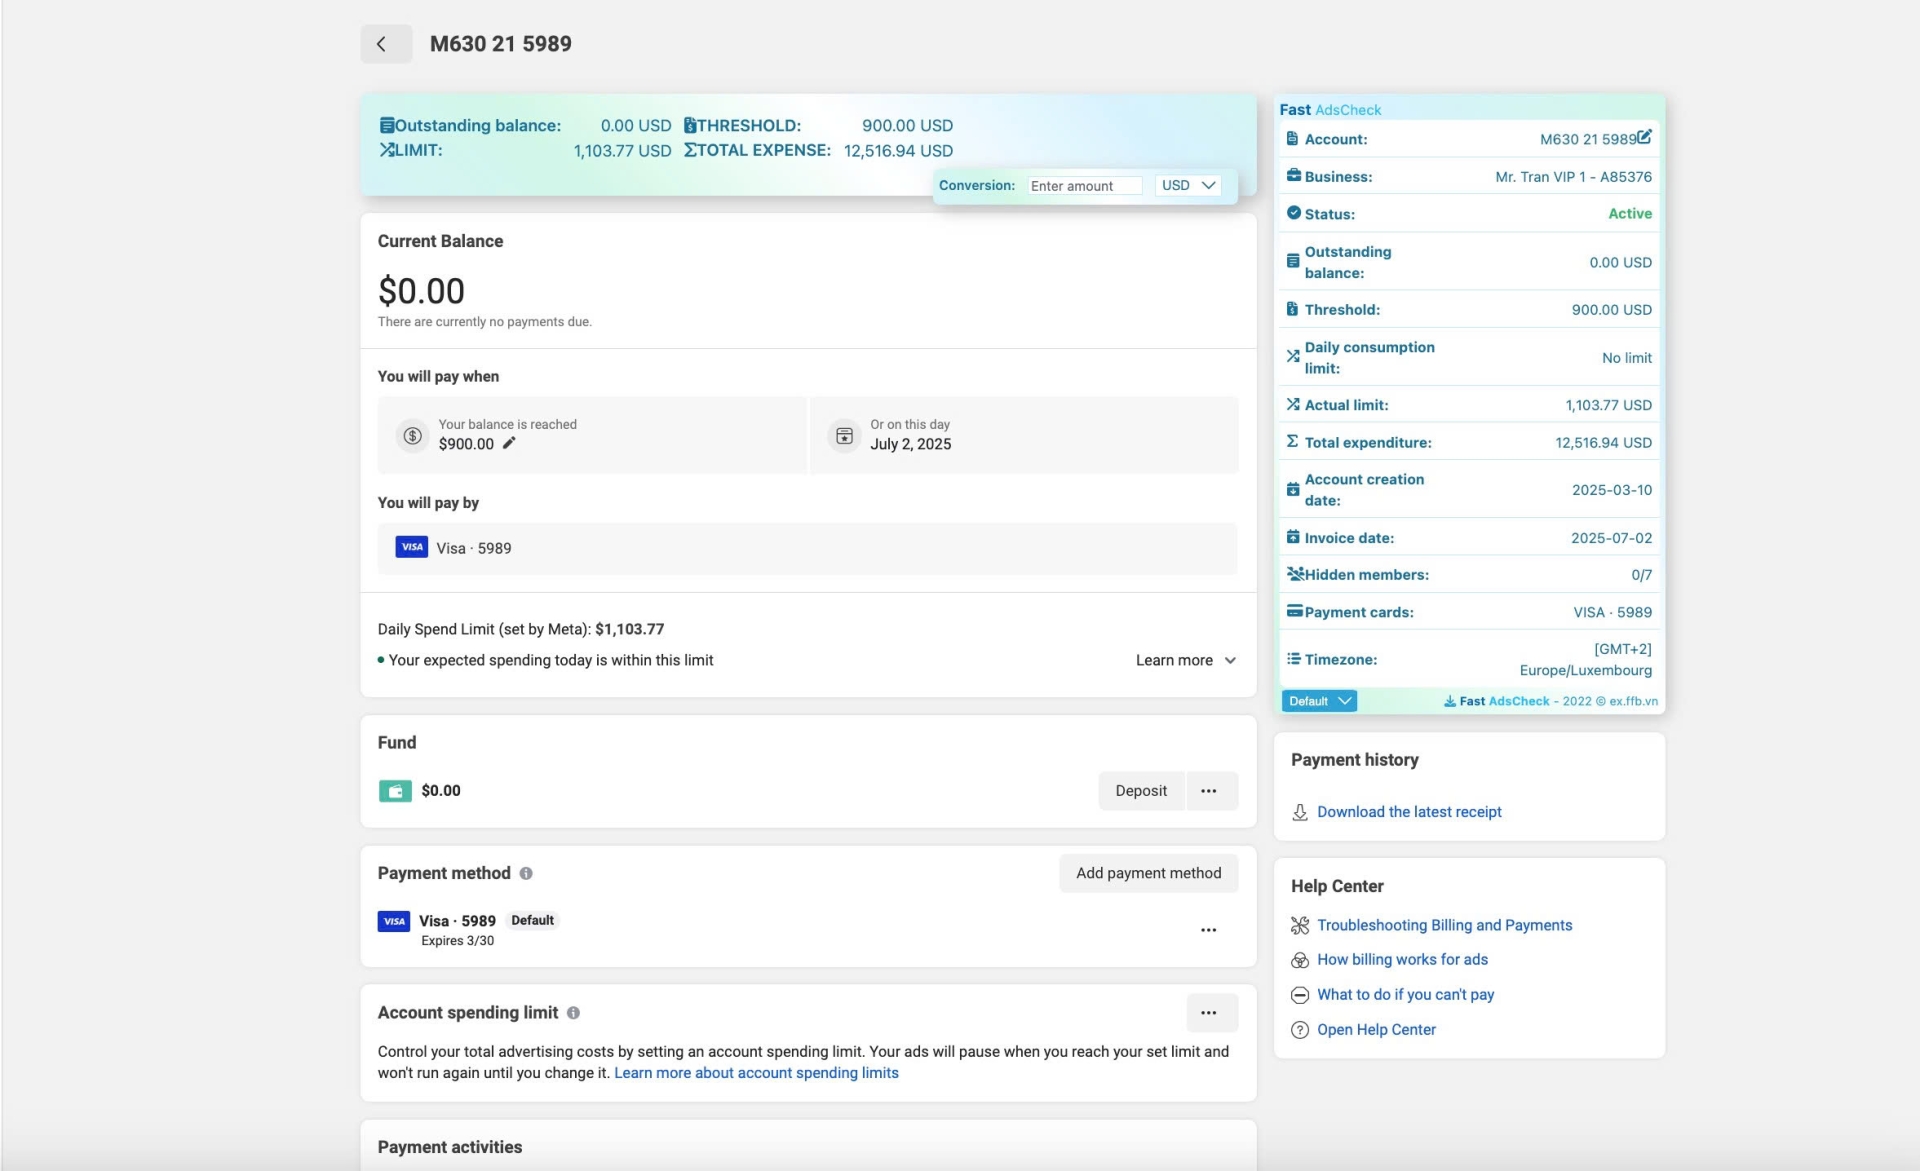Click the conversion Enter amount field
The width and height of the screenshot is (1920, 1171).
click(1083, 186)
